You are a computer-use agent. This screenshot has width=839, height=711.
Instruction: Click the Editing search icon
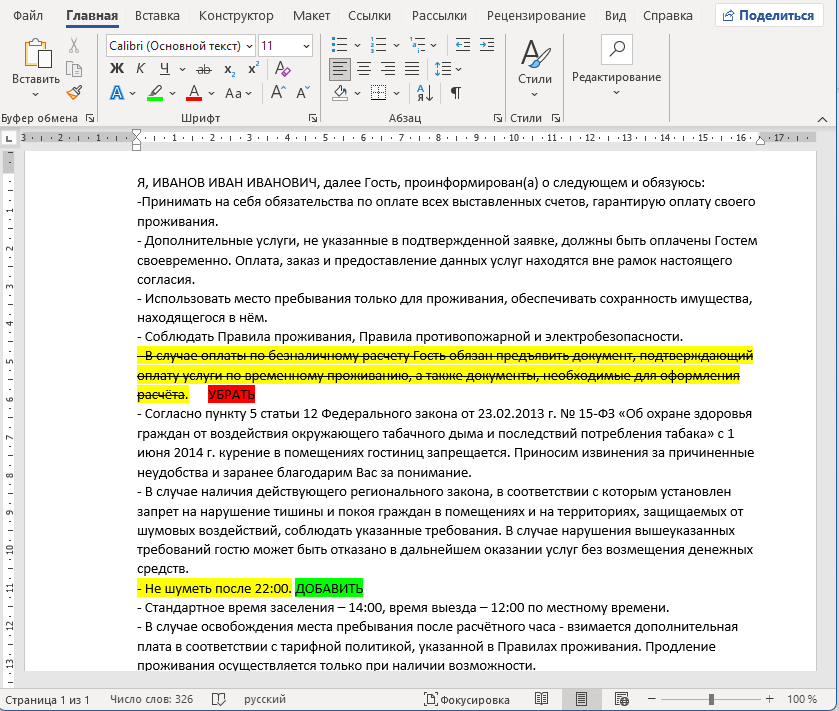coord(616,49)
